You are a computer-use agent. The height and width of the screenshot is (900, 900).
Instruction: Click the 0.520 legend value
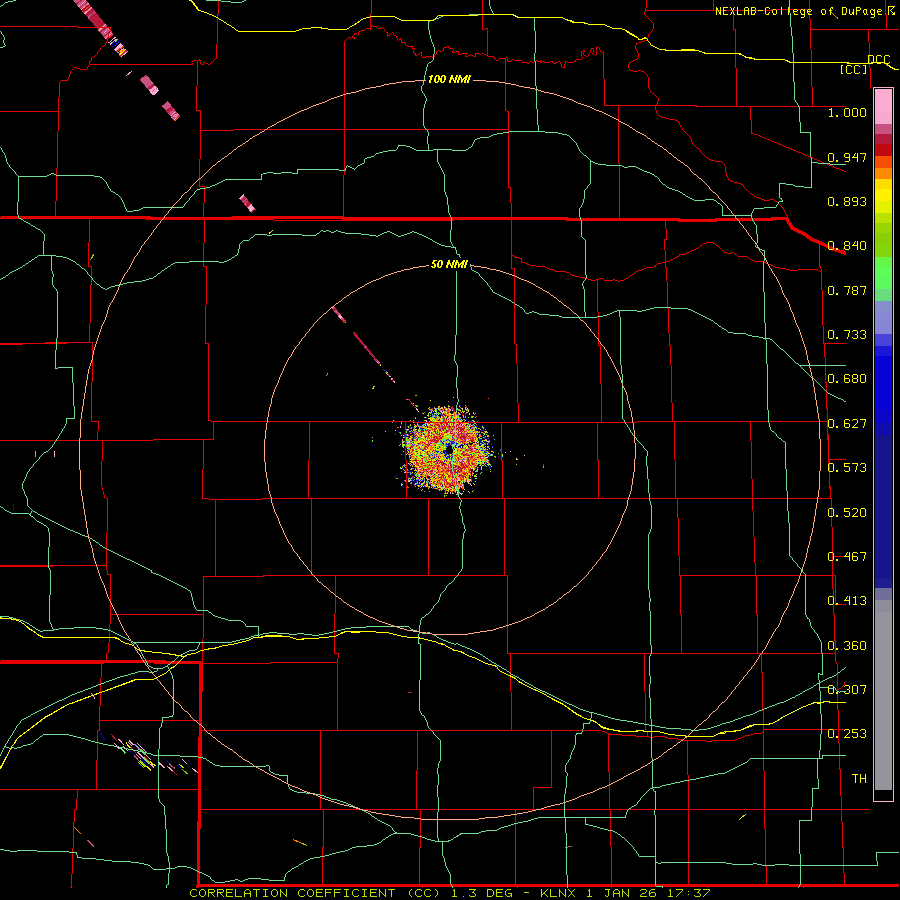tap(847, 512)
